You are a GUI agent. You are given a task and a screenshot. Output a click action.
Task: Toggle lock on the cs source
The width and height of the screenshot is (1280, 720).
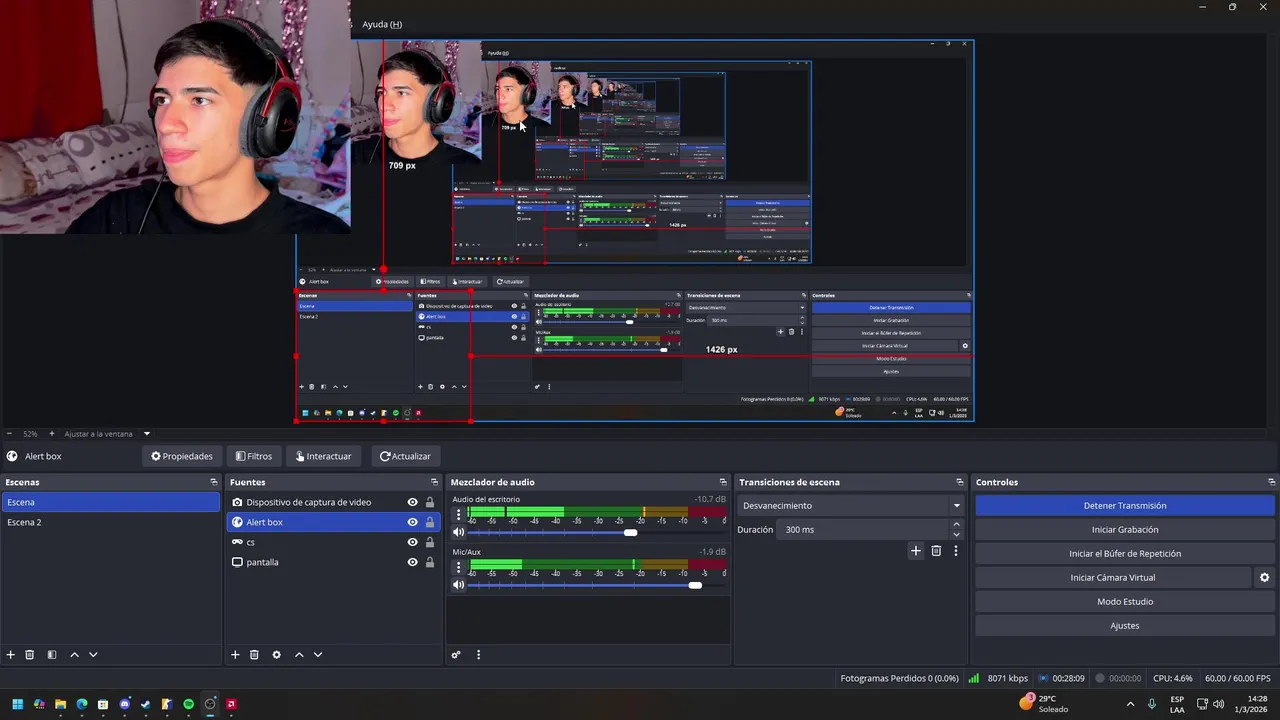click(x=430, y=542)
